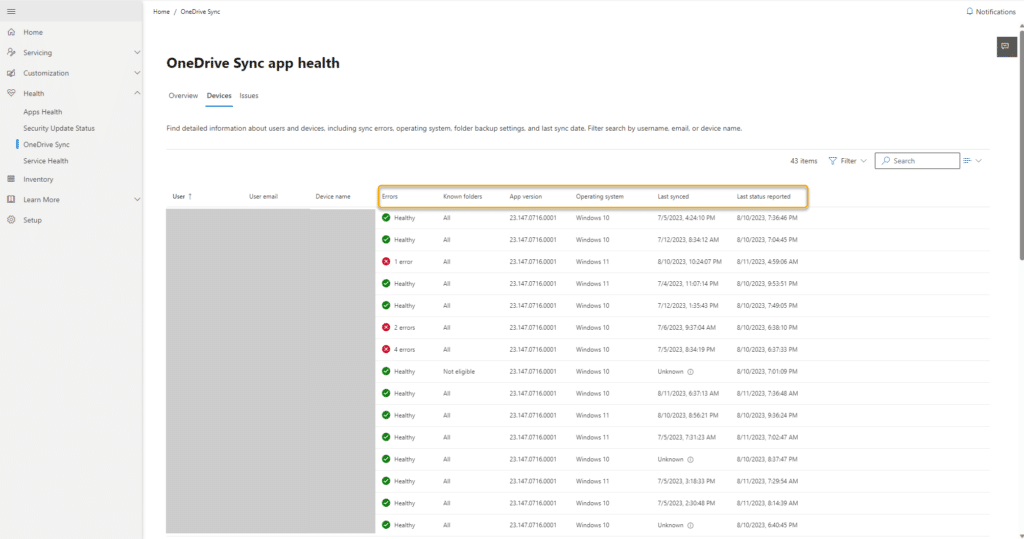
Task: Open Security Update Status page
Action: 59,128
